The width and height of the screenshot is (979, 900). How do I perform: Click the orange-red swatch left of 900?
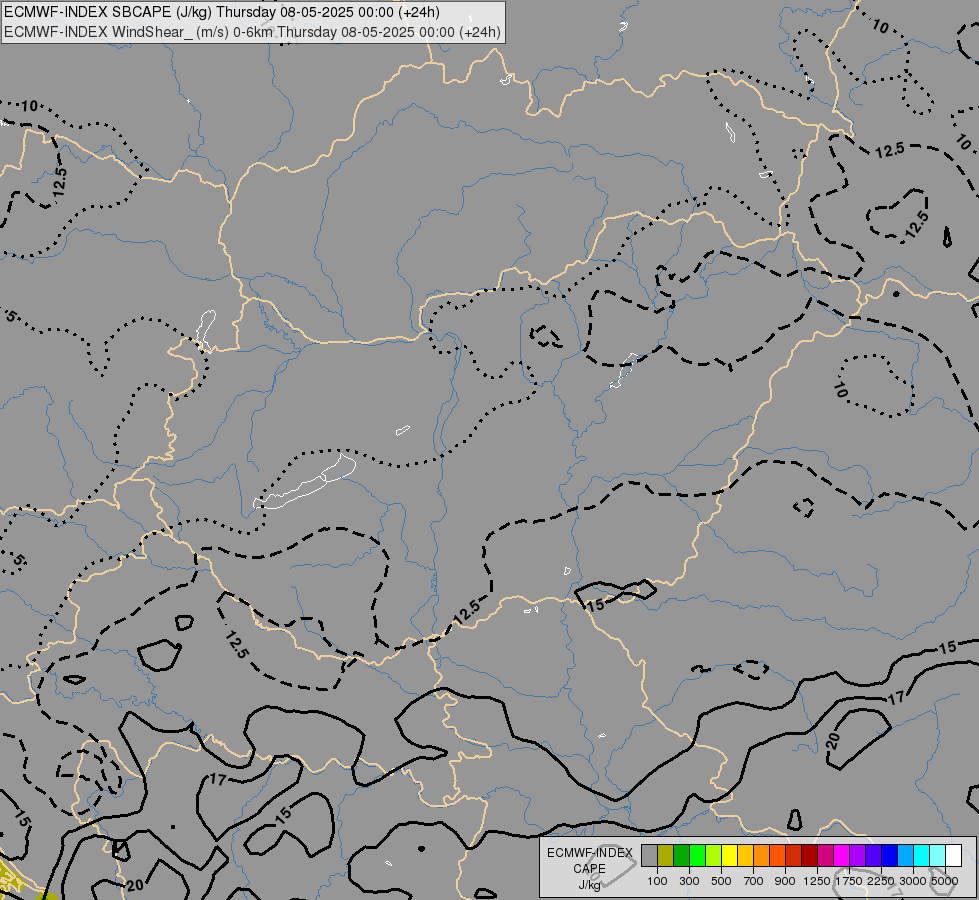pos(777,855)
